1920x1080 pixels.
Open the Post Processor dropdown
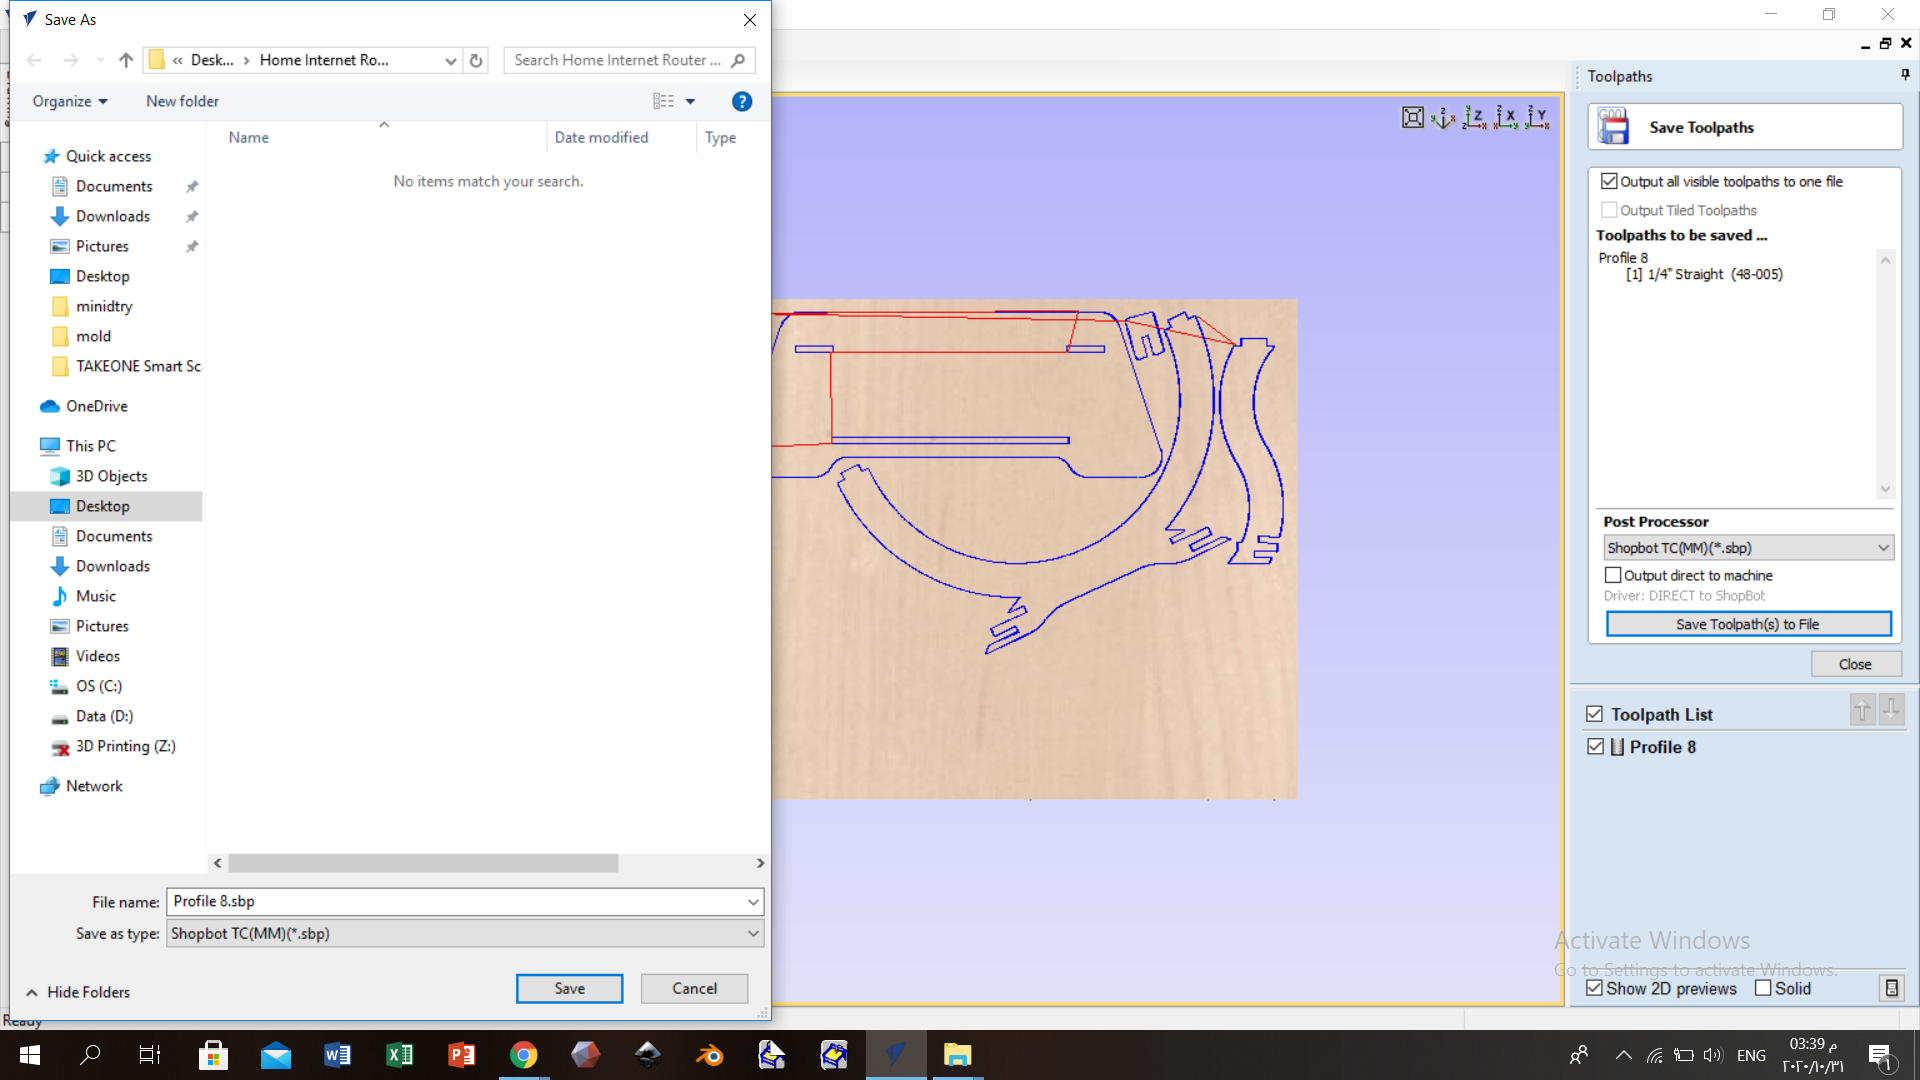click(x=1748, y=548)
